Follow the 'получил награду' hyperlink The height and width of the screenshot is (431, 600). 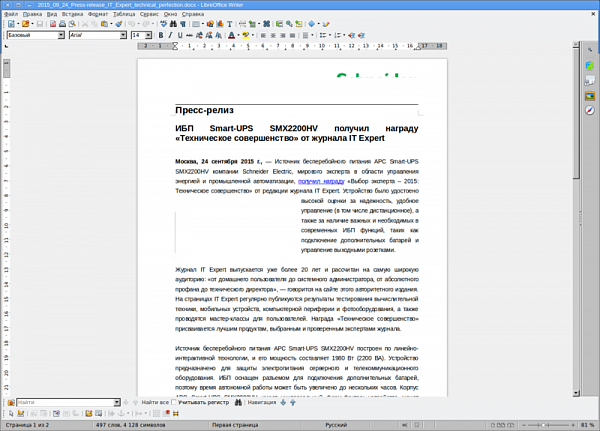coord(321,181)
